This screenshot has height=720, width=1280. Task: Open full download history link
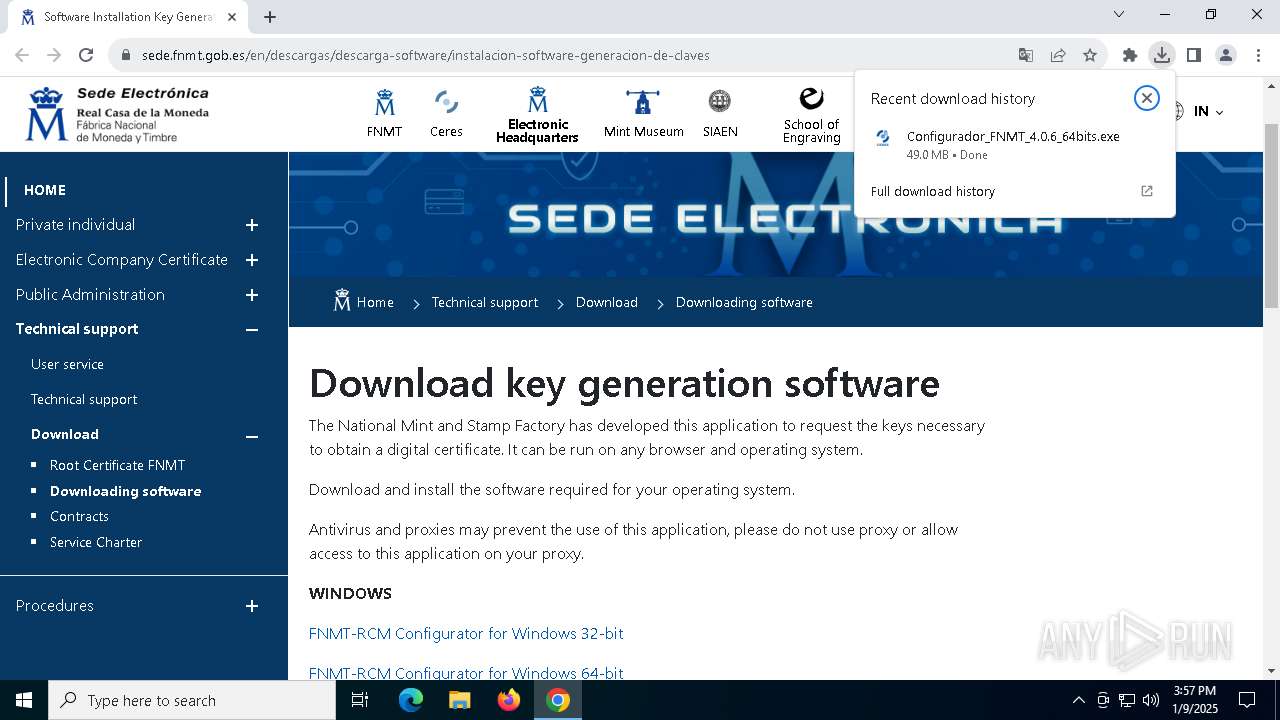click(932, 191)
